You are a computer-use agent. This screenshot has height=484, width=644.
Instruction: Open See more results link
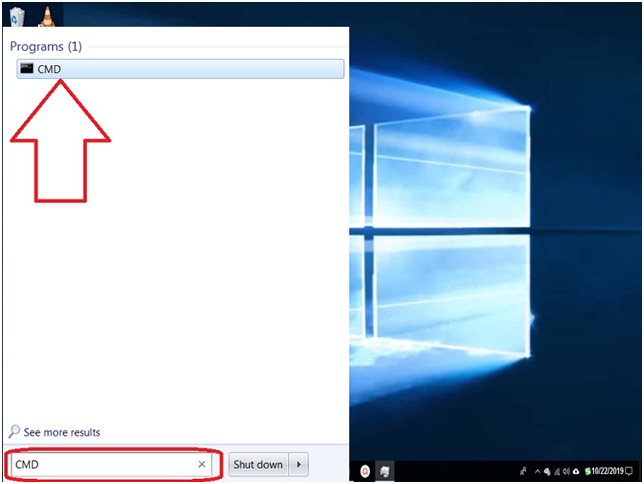point(62,432)
